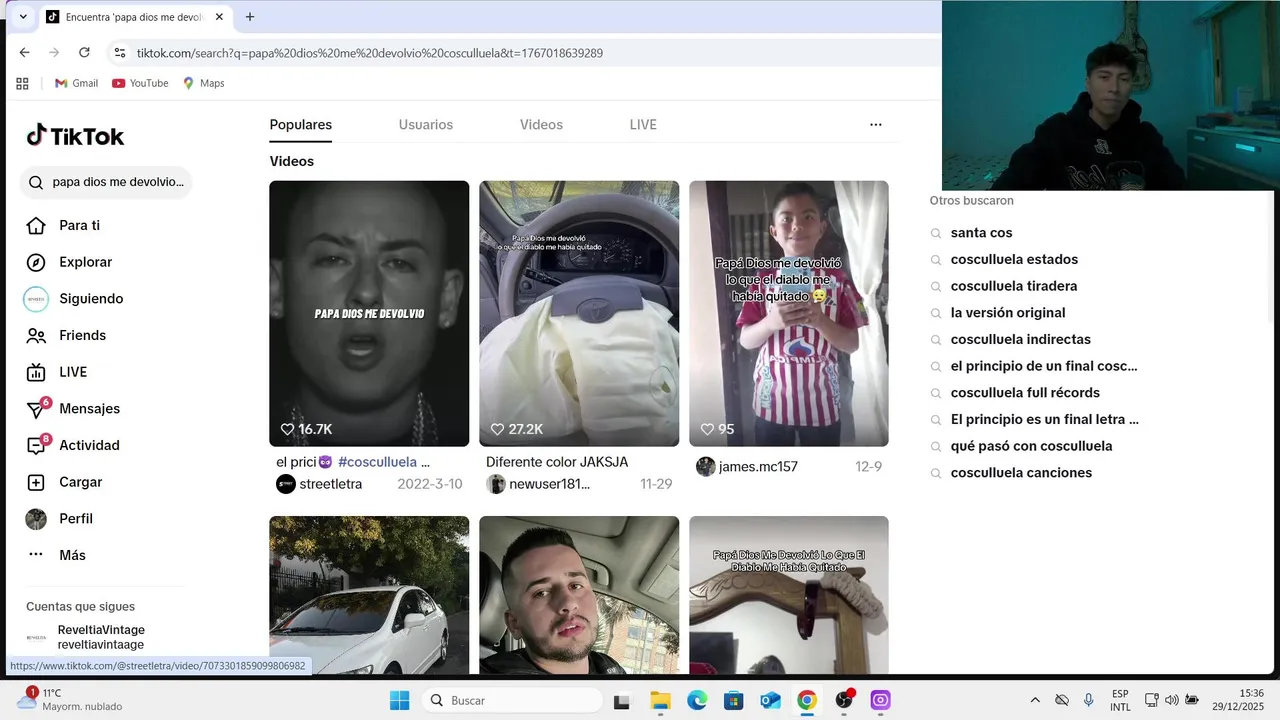Open Siguiendo in the sidebar
This screenshot has height=720, width=1280.
coord(91,299)
